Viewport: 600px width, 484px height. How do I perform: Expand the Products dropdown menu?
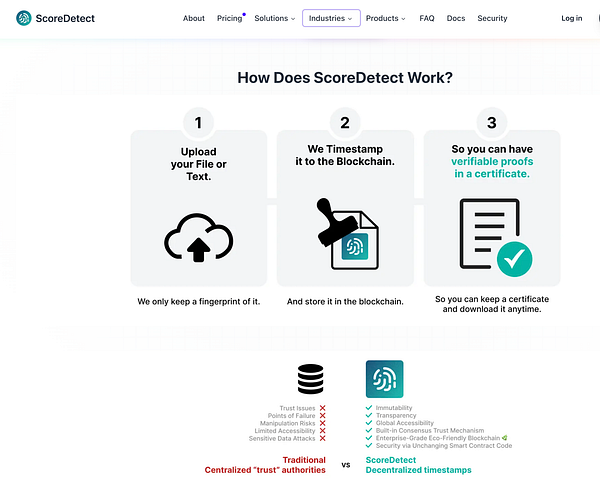385,18
